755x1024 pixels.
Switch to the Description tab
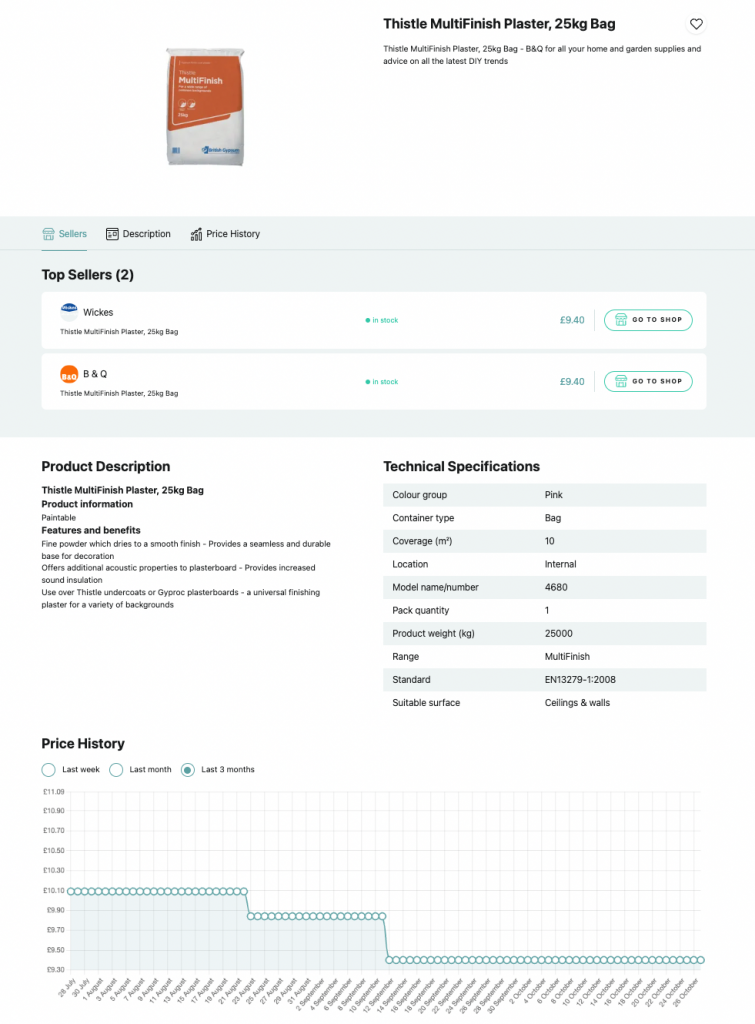138,234
